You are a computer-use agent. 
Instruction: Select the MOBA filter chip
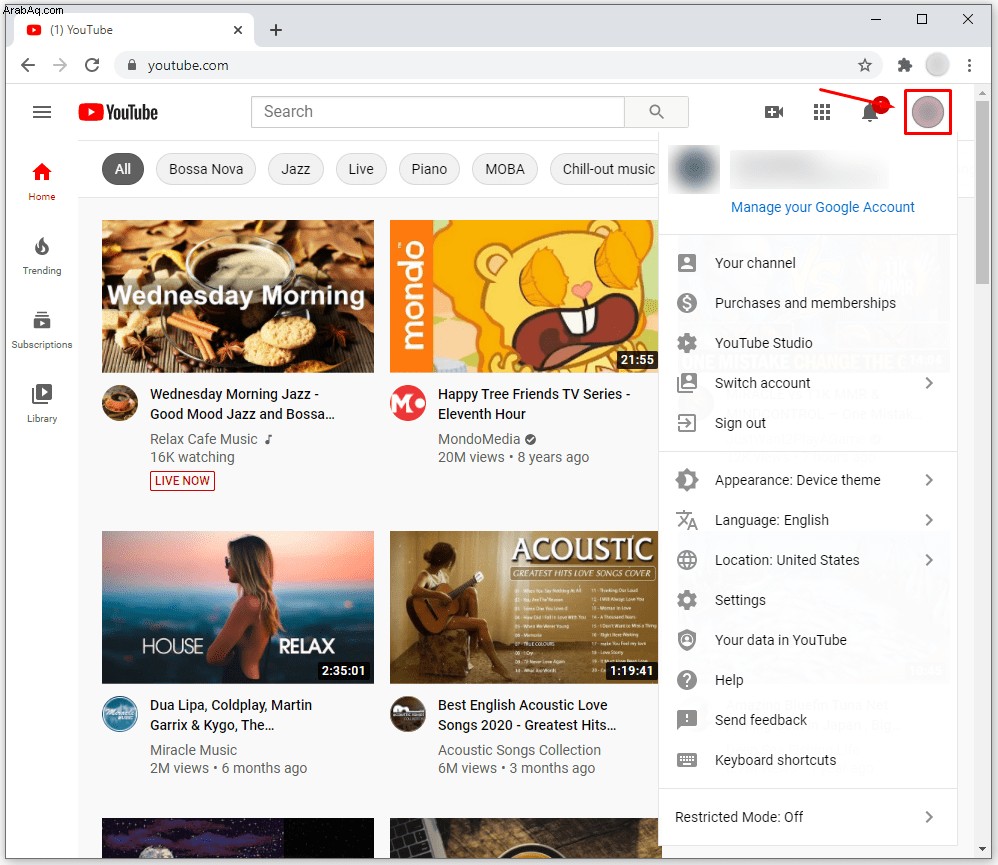pyautogui.click(x=505, y=169)
